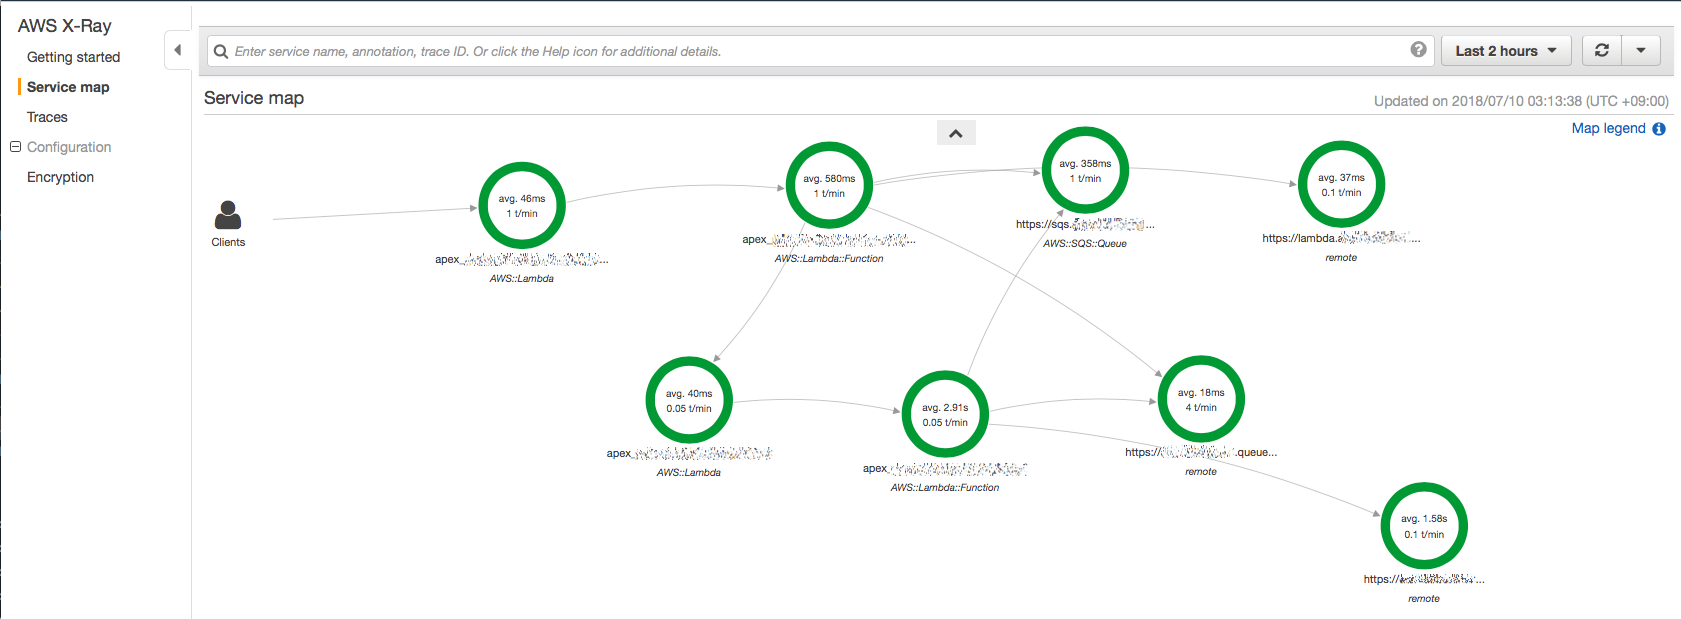Click the help question mark icon

[x=1418, y=50]
